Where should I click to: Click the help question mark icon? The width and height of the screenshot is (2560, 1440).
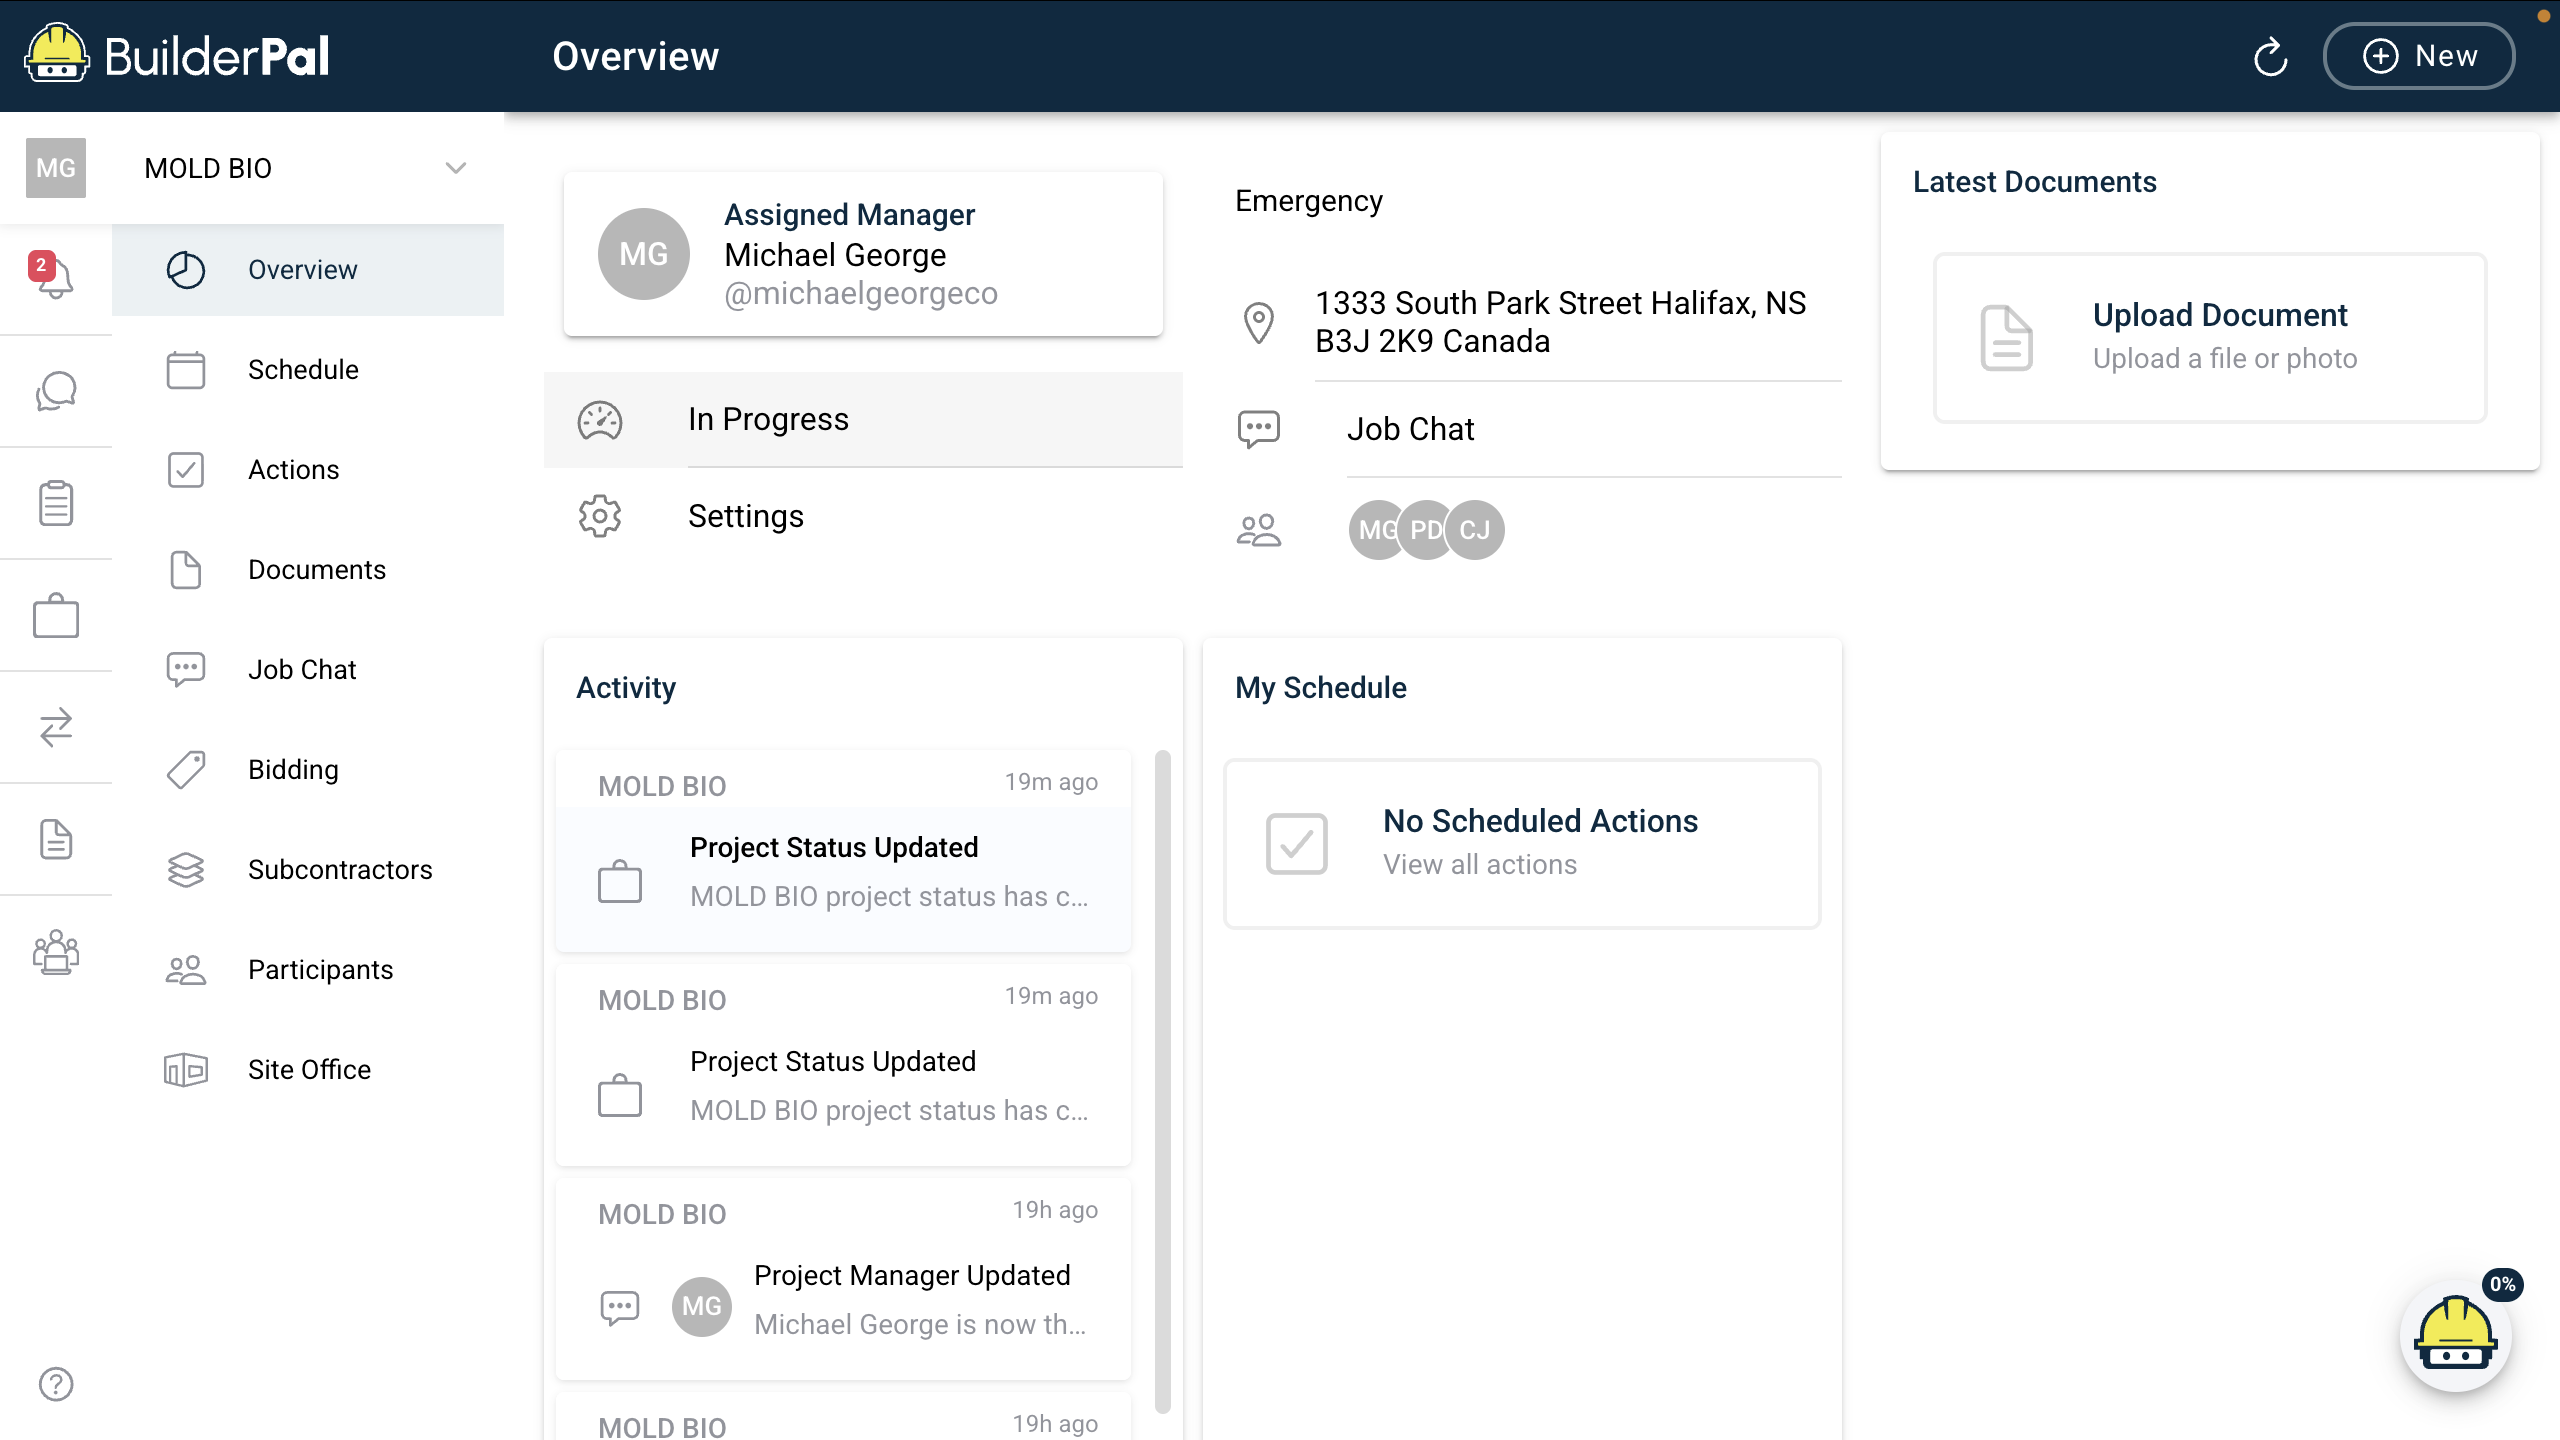tap(55, 1384)
